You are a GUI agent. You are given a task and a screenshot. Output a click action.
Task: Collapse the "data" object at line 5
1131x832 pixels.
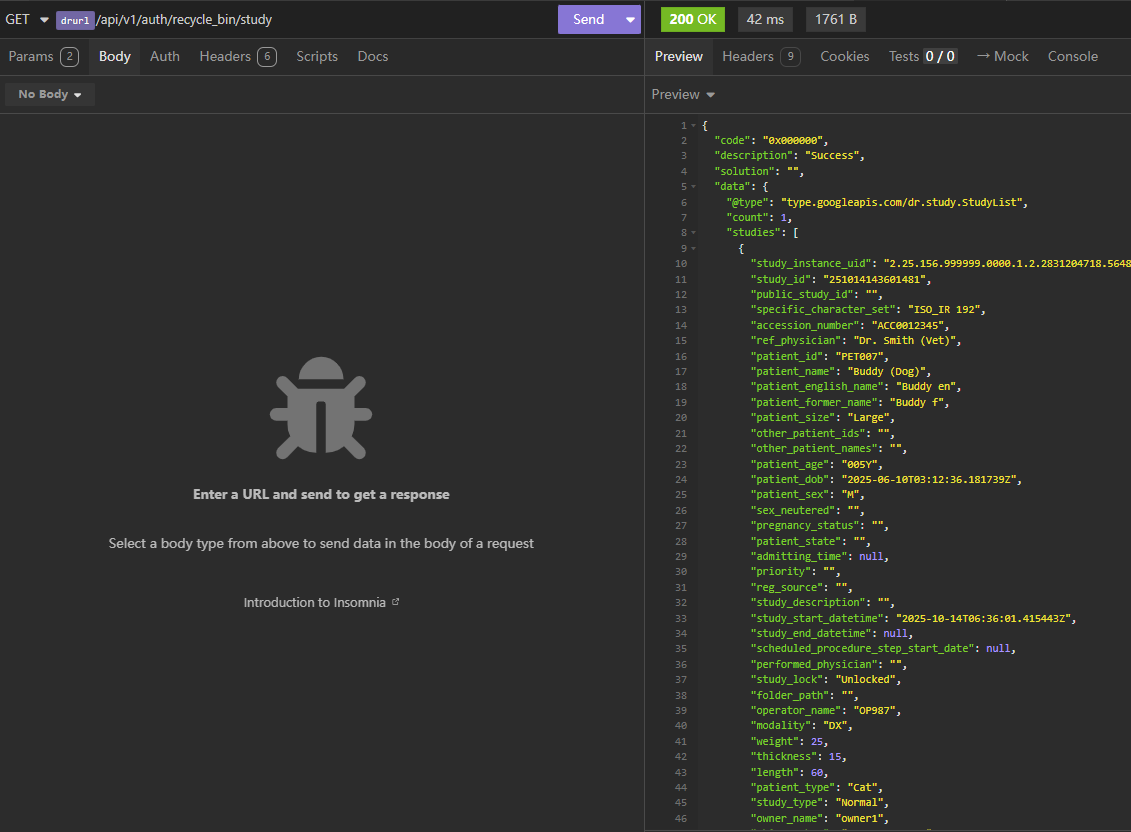693,187
